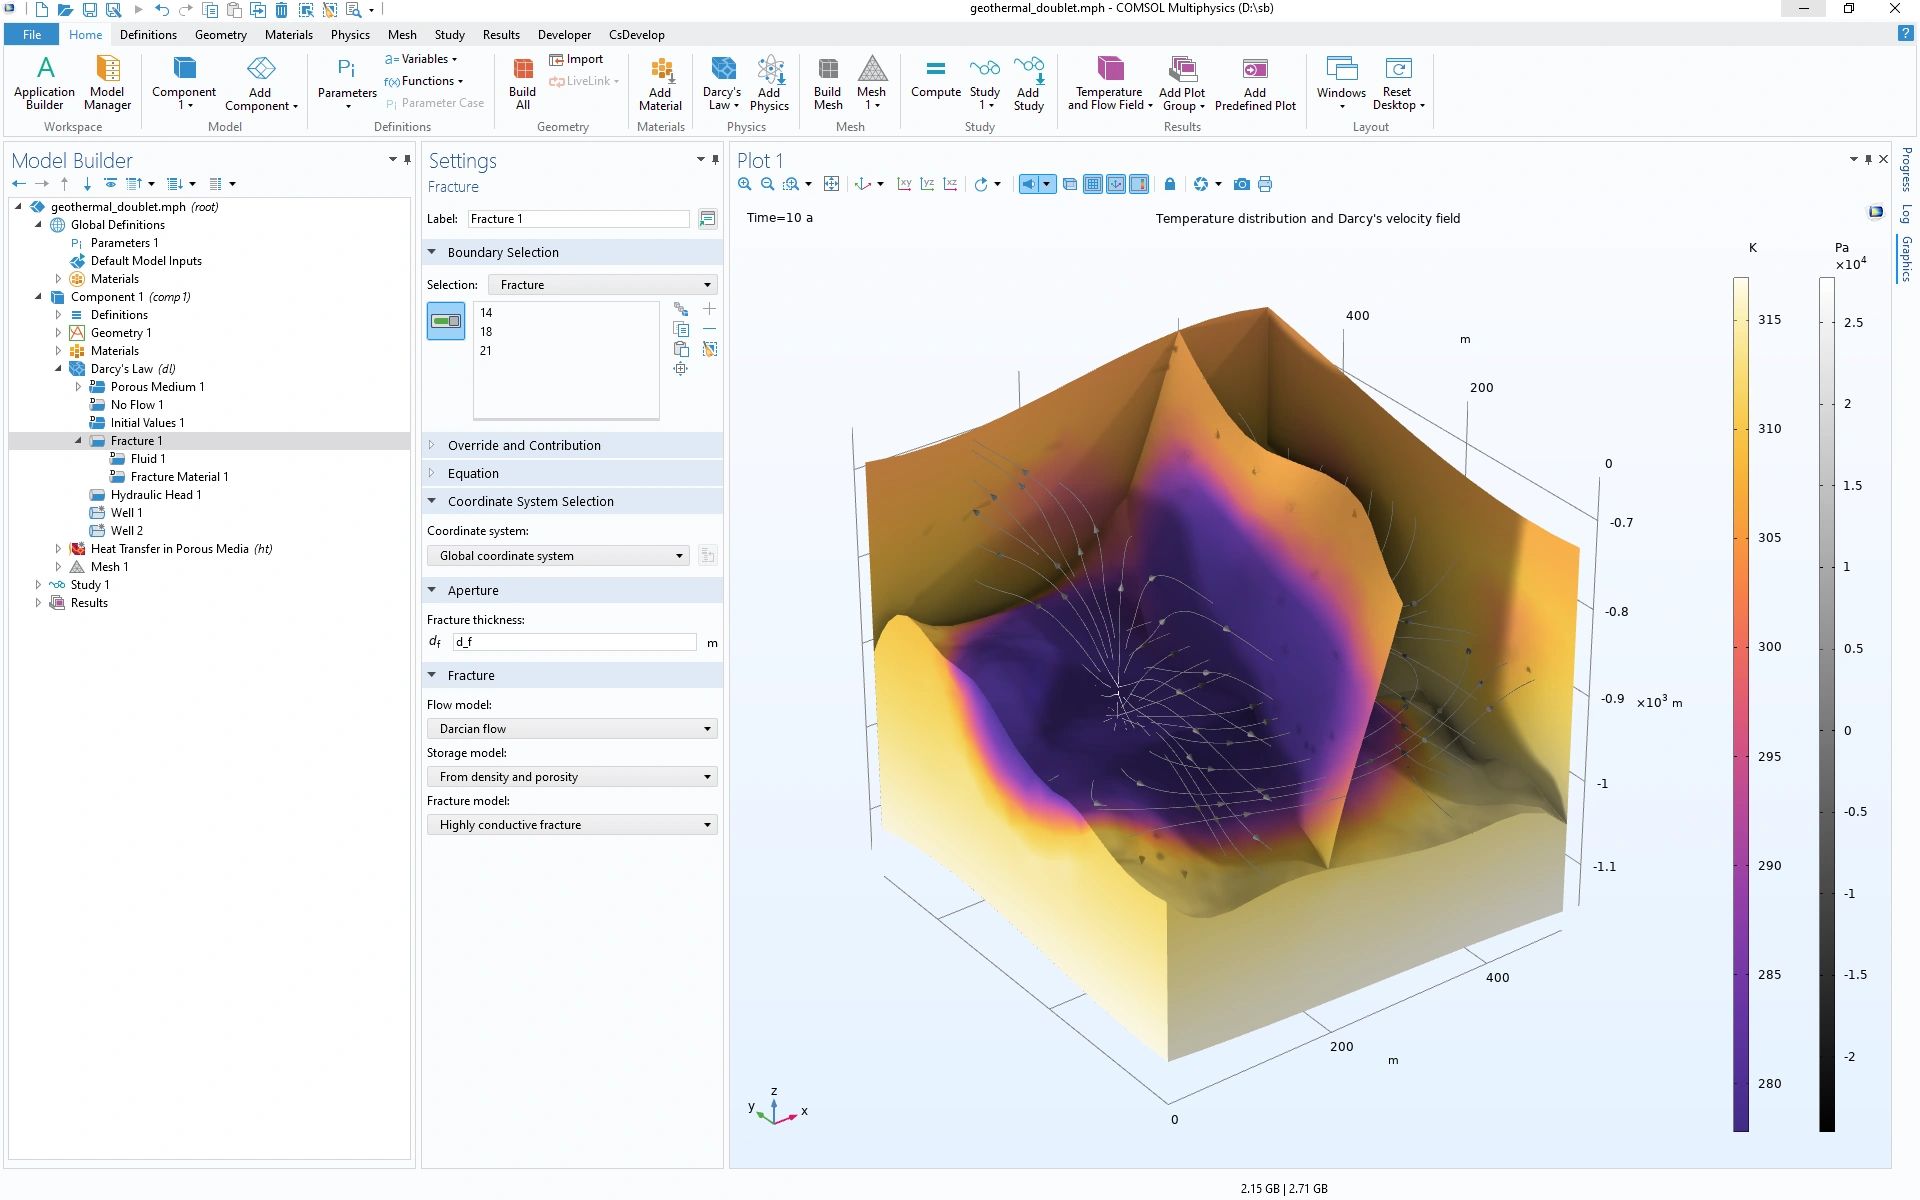Toggle grid display in plot window

coord(1093,184)
